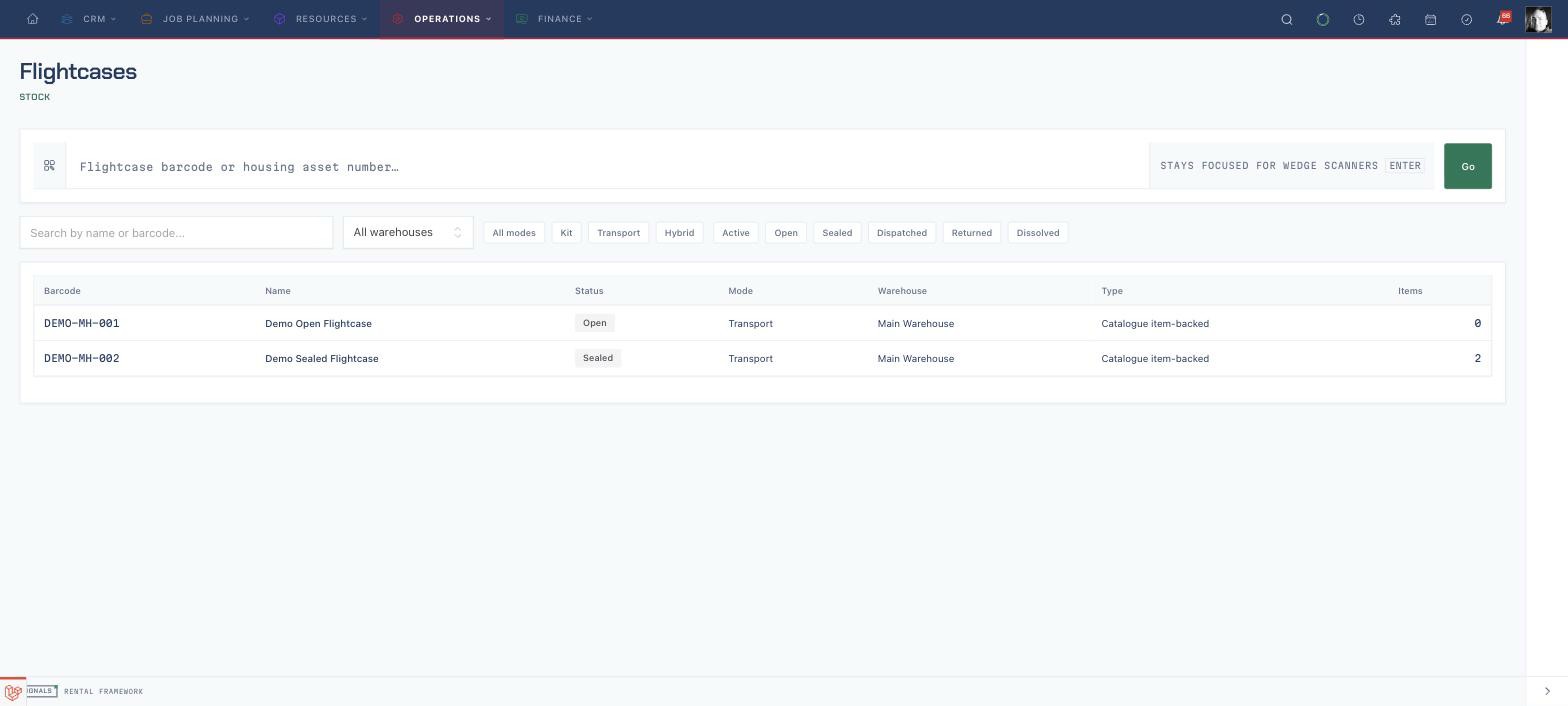Click the Laravel debug bar logo
The height and width of the screenshot is (706, 1568).
click(x=13, y=691)
